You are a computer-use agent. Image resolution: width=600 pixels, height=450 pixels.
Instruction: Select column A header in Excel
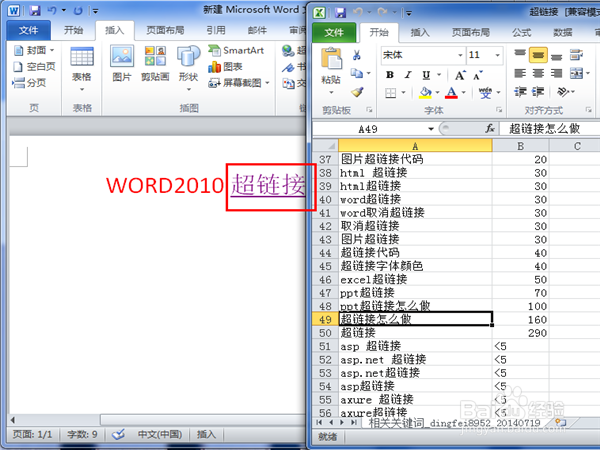[415, 146]
